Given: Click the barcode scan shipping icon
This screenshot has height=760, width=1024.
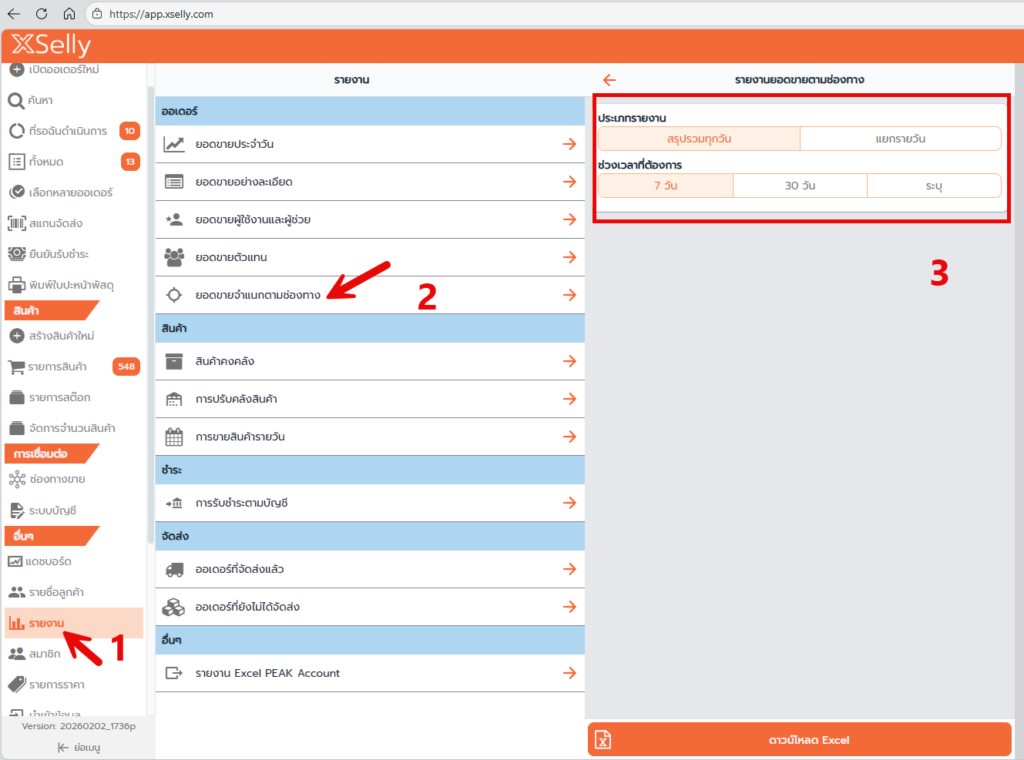Looking at the screenshot, I should [x=16, y=223].
